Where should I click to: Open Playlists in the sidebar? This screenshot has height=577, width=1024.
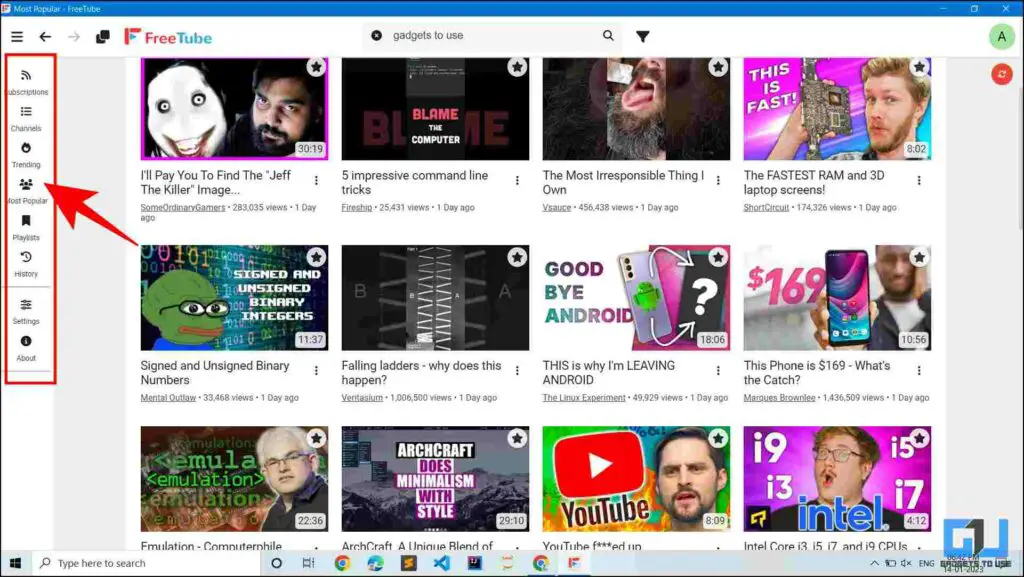point(26,228)
